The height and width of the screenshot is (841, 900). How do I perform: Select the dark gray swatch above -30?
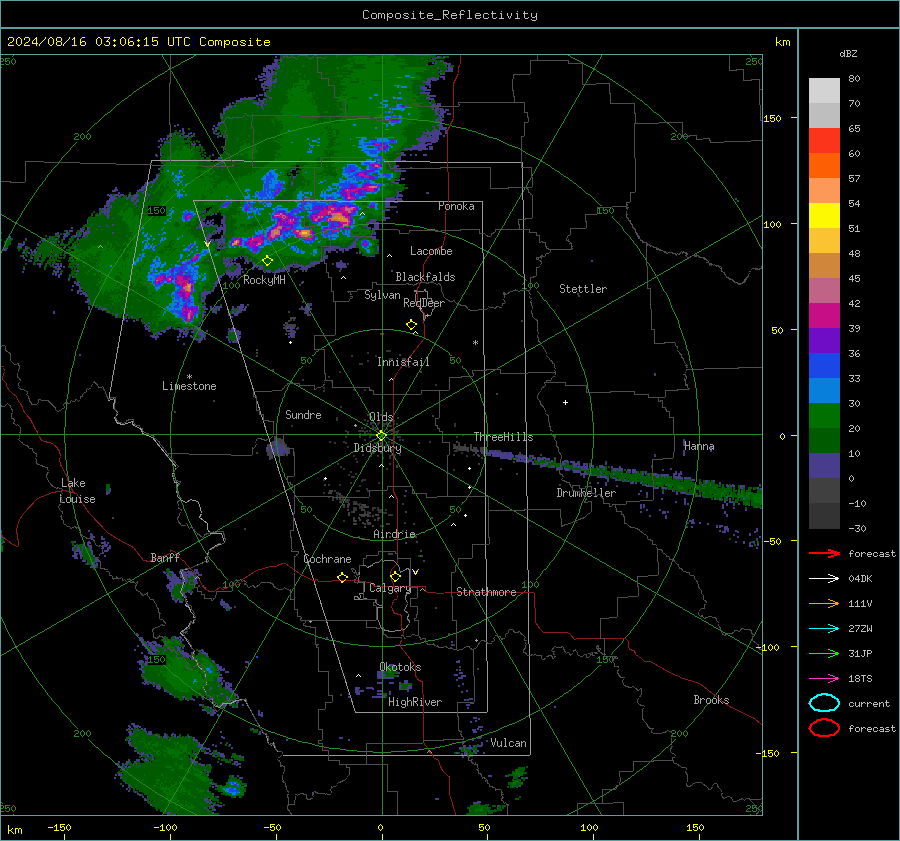pyautogui.click(x=824, y=516)
